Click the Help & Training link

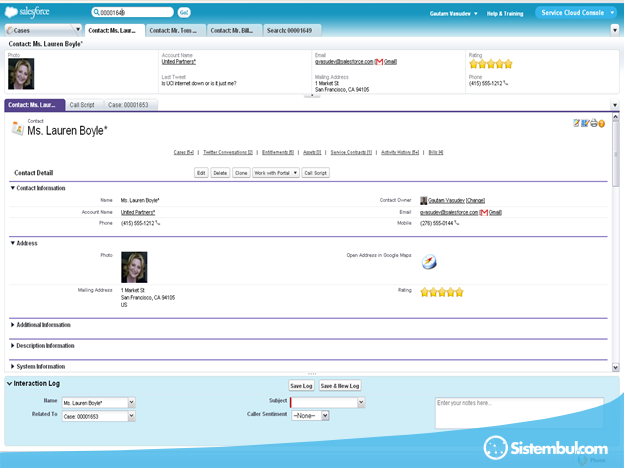[505, 14]
